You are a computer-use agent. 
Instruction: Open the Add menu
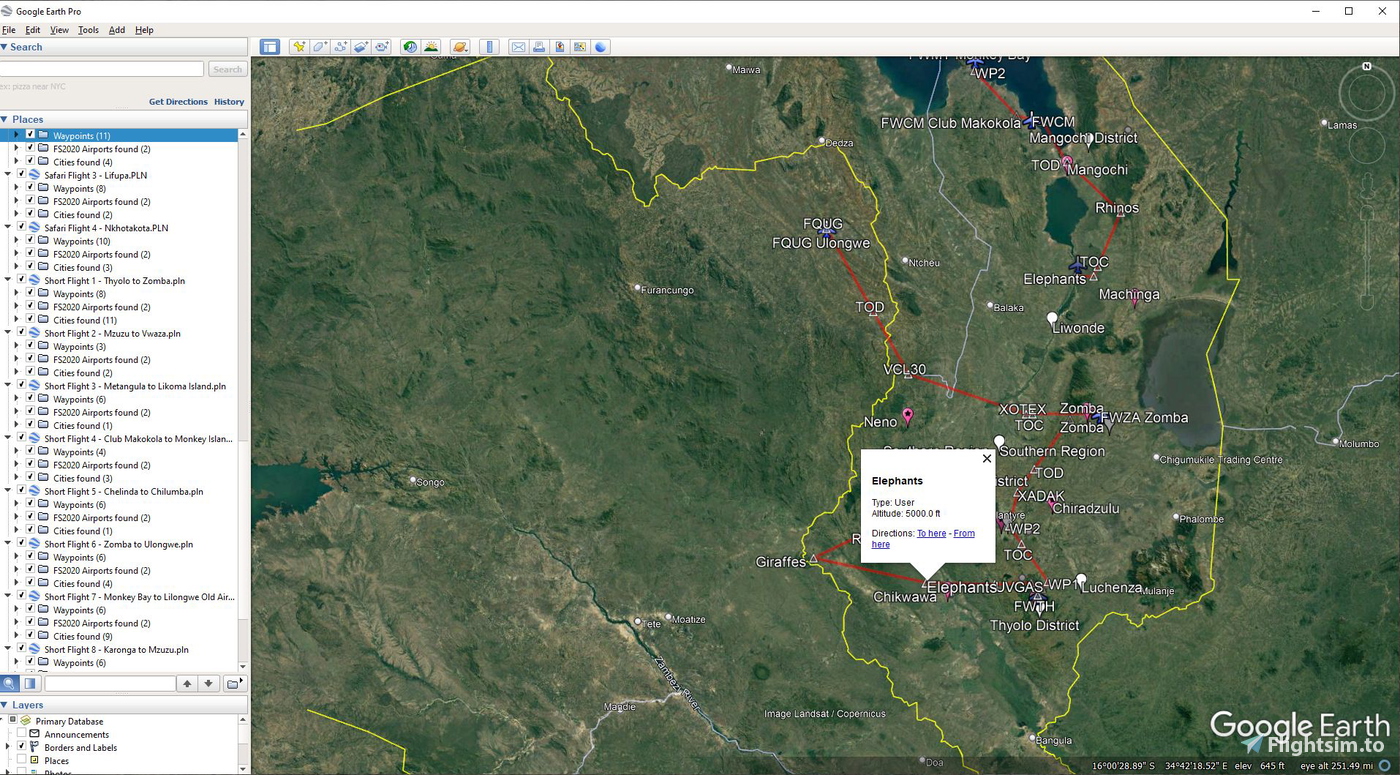(x=117, y=30)
